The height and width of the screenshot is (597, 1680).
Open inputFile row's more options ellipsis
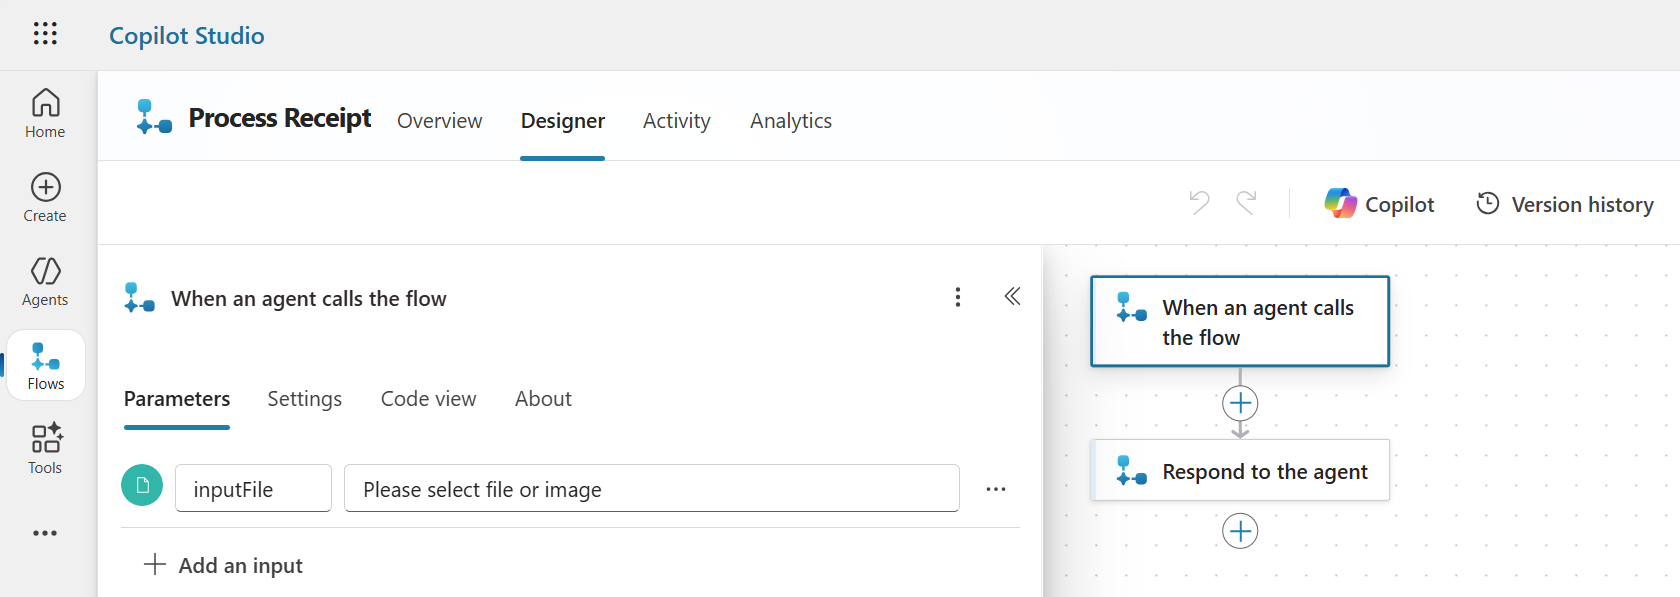(x=996, y=489)
